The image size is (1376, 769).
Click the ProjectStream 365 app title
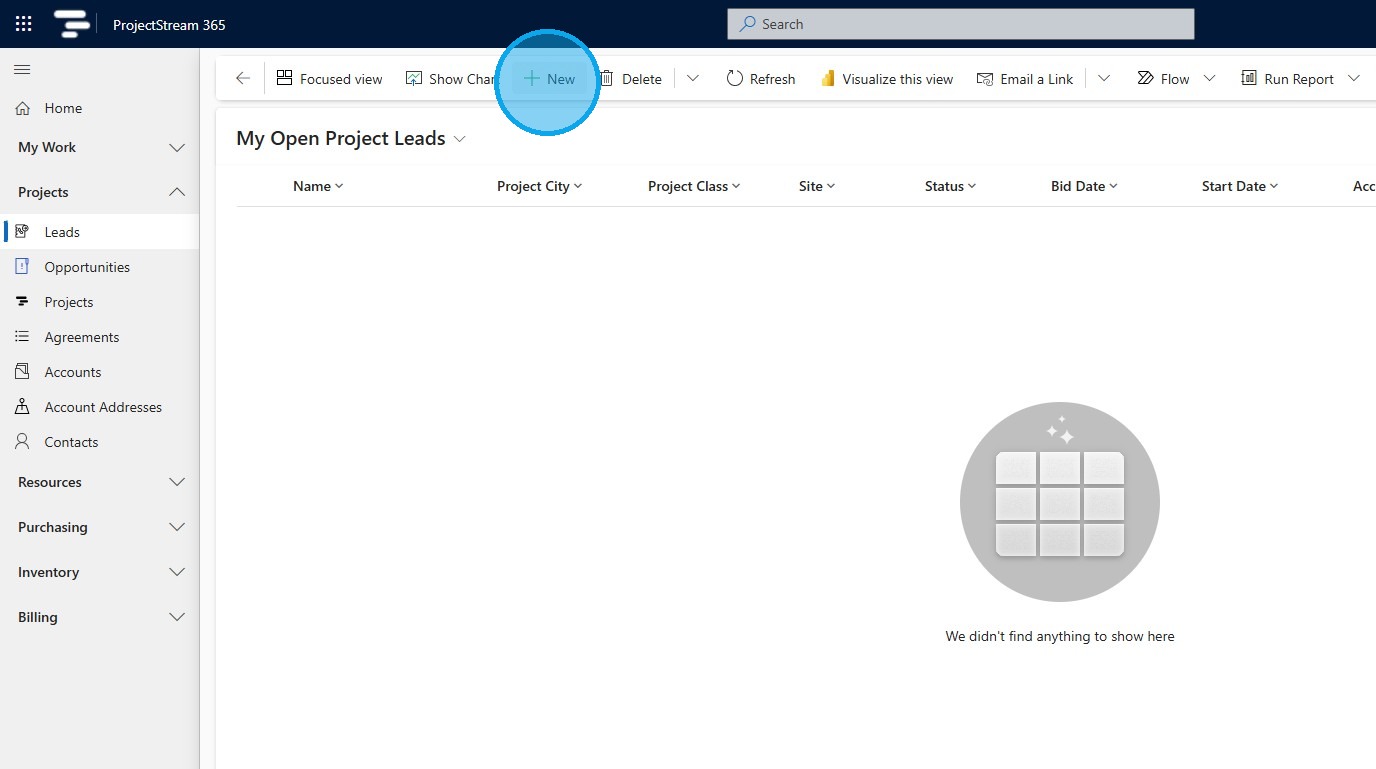coord(169,25)
